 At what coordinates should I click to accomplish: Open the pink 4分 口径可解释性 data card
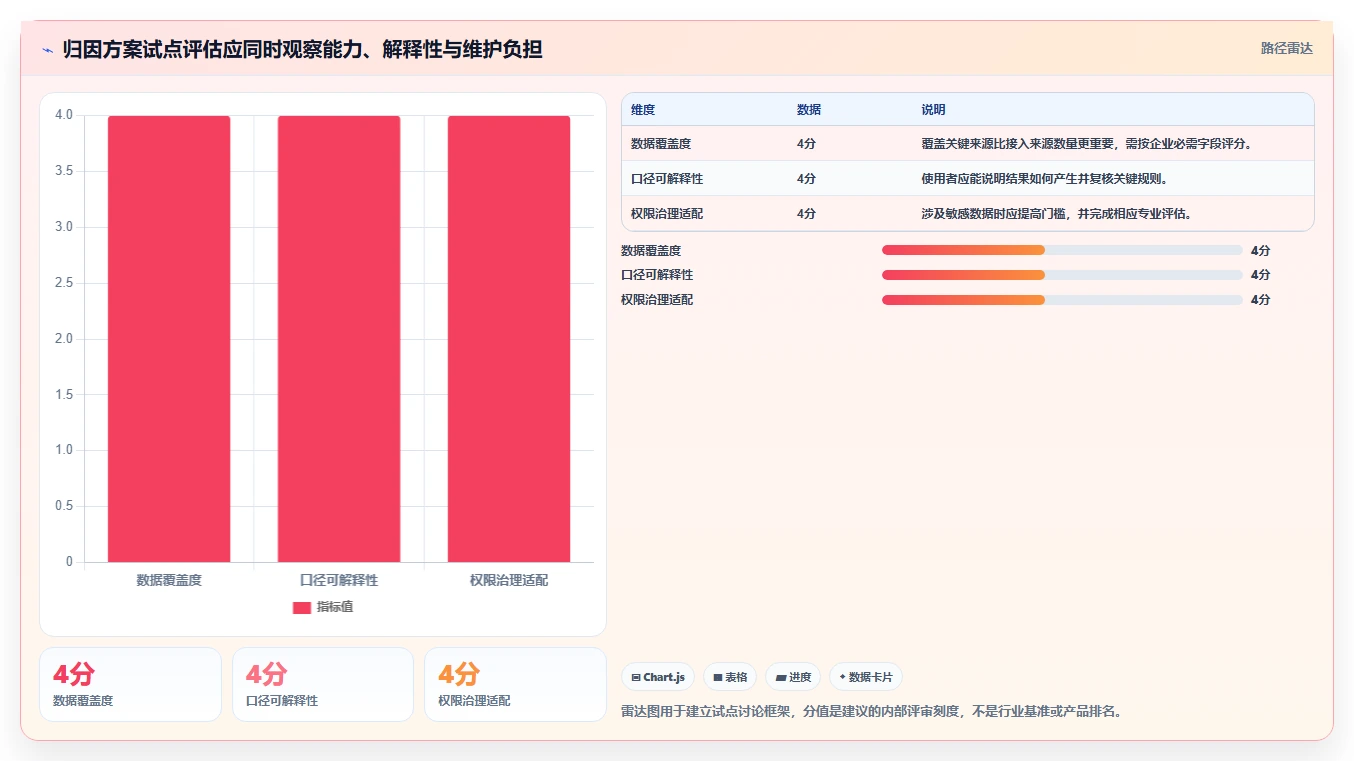(323, 684)
